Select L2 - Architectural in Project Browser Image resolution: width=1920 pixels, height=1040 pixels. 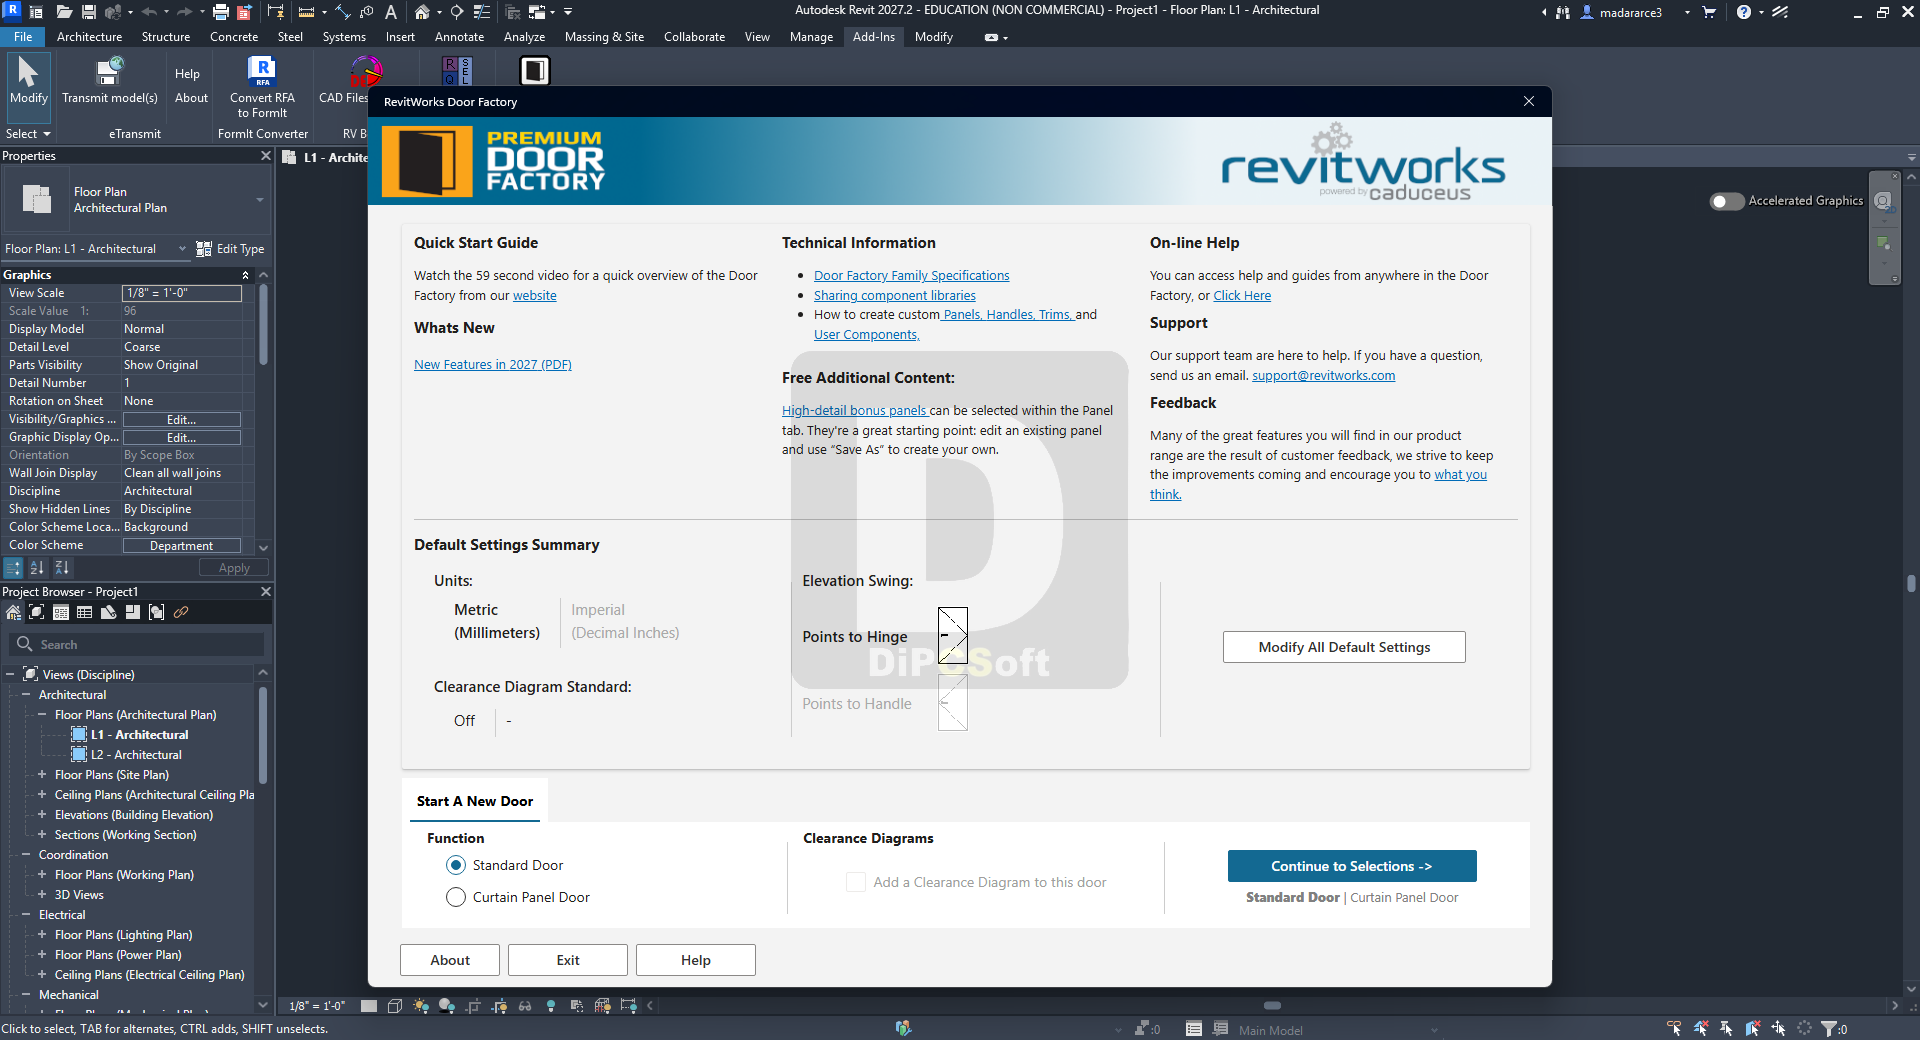pyautogui.click(x=136, y=755)
